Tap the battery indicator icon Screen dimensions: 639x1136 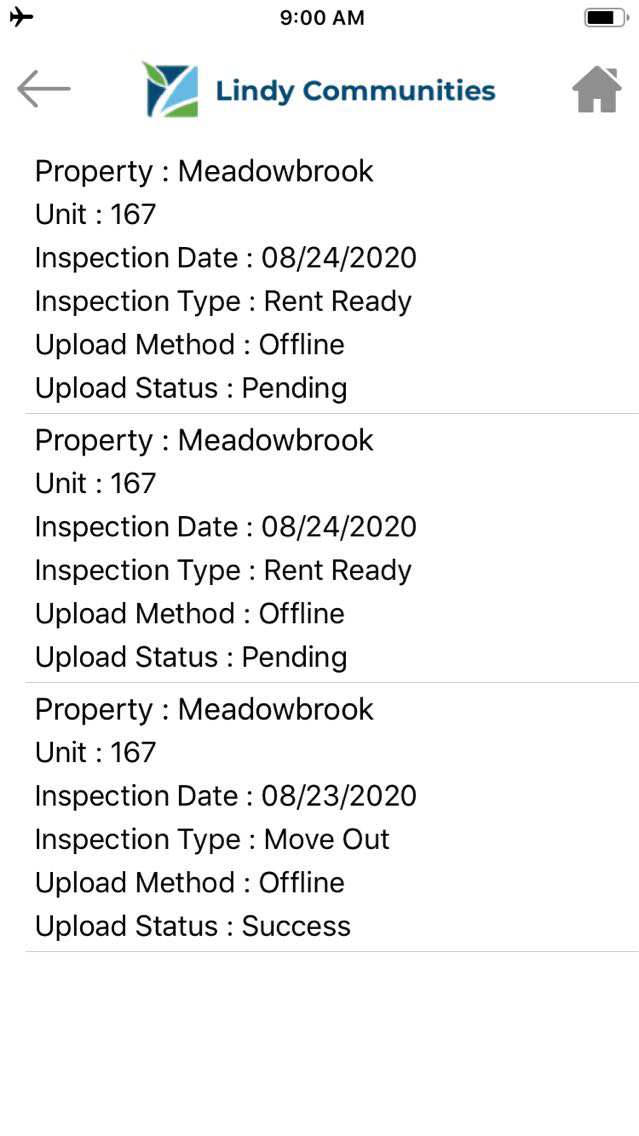(x=606, y=17)
